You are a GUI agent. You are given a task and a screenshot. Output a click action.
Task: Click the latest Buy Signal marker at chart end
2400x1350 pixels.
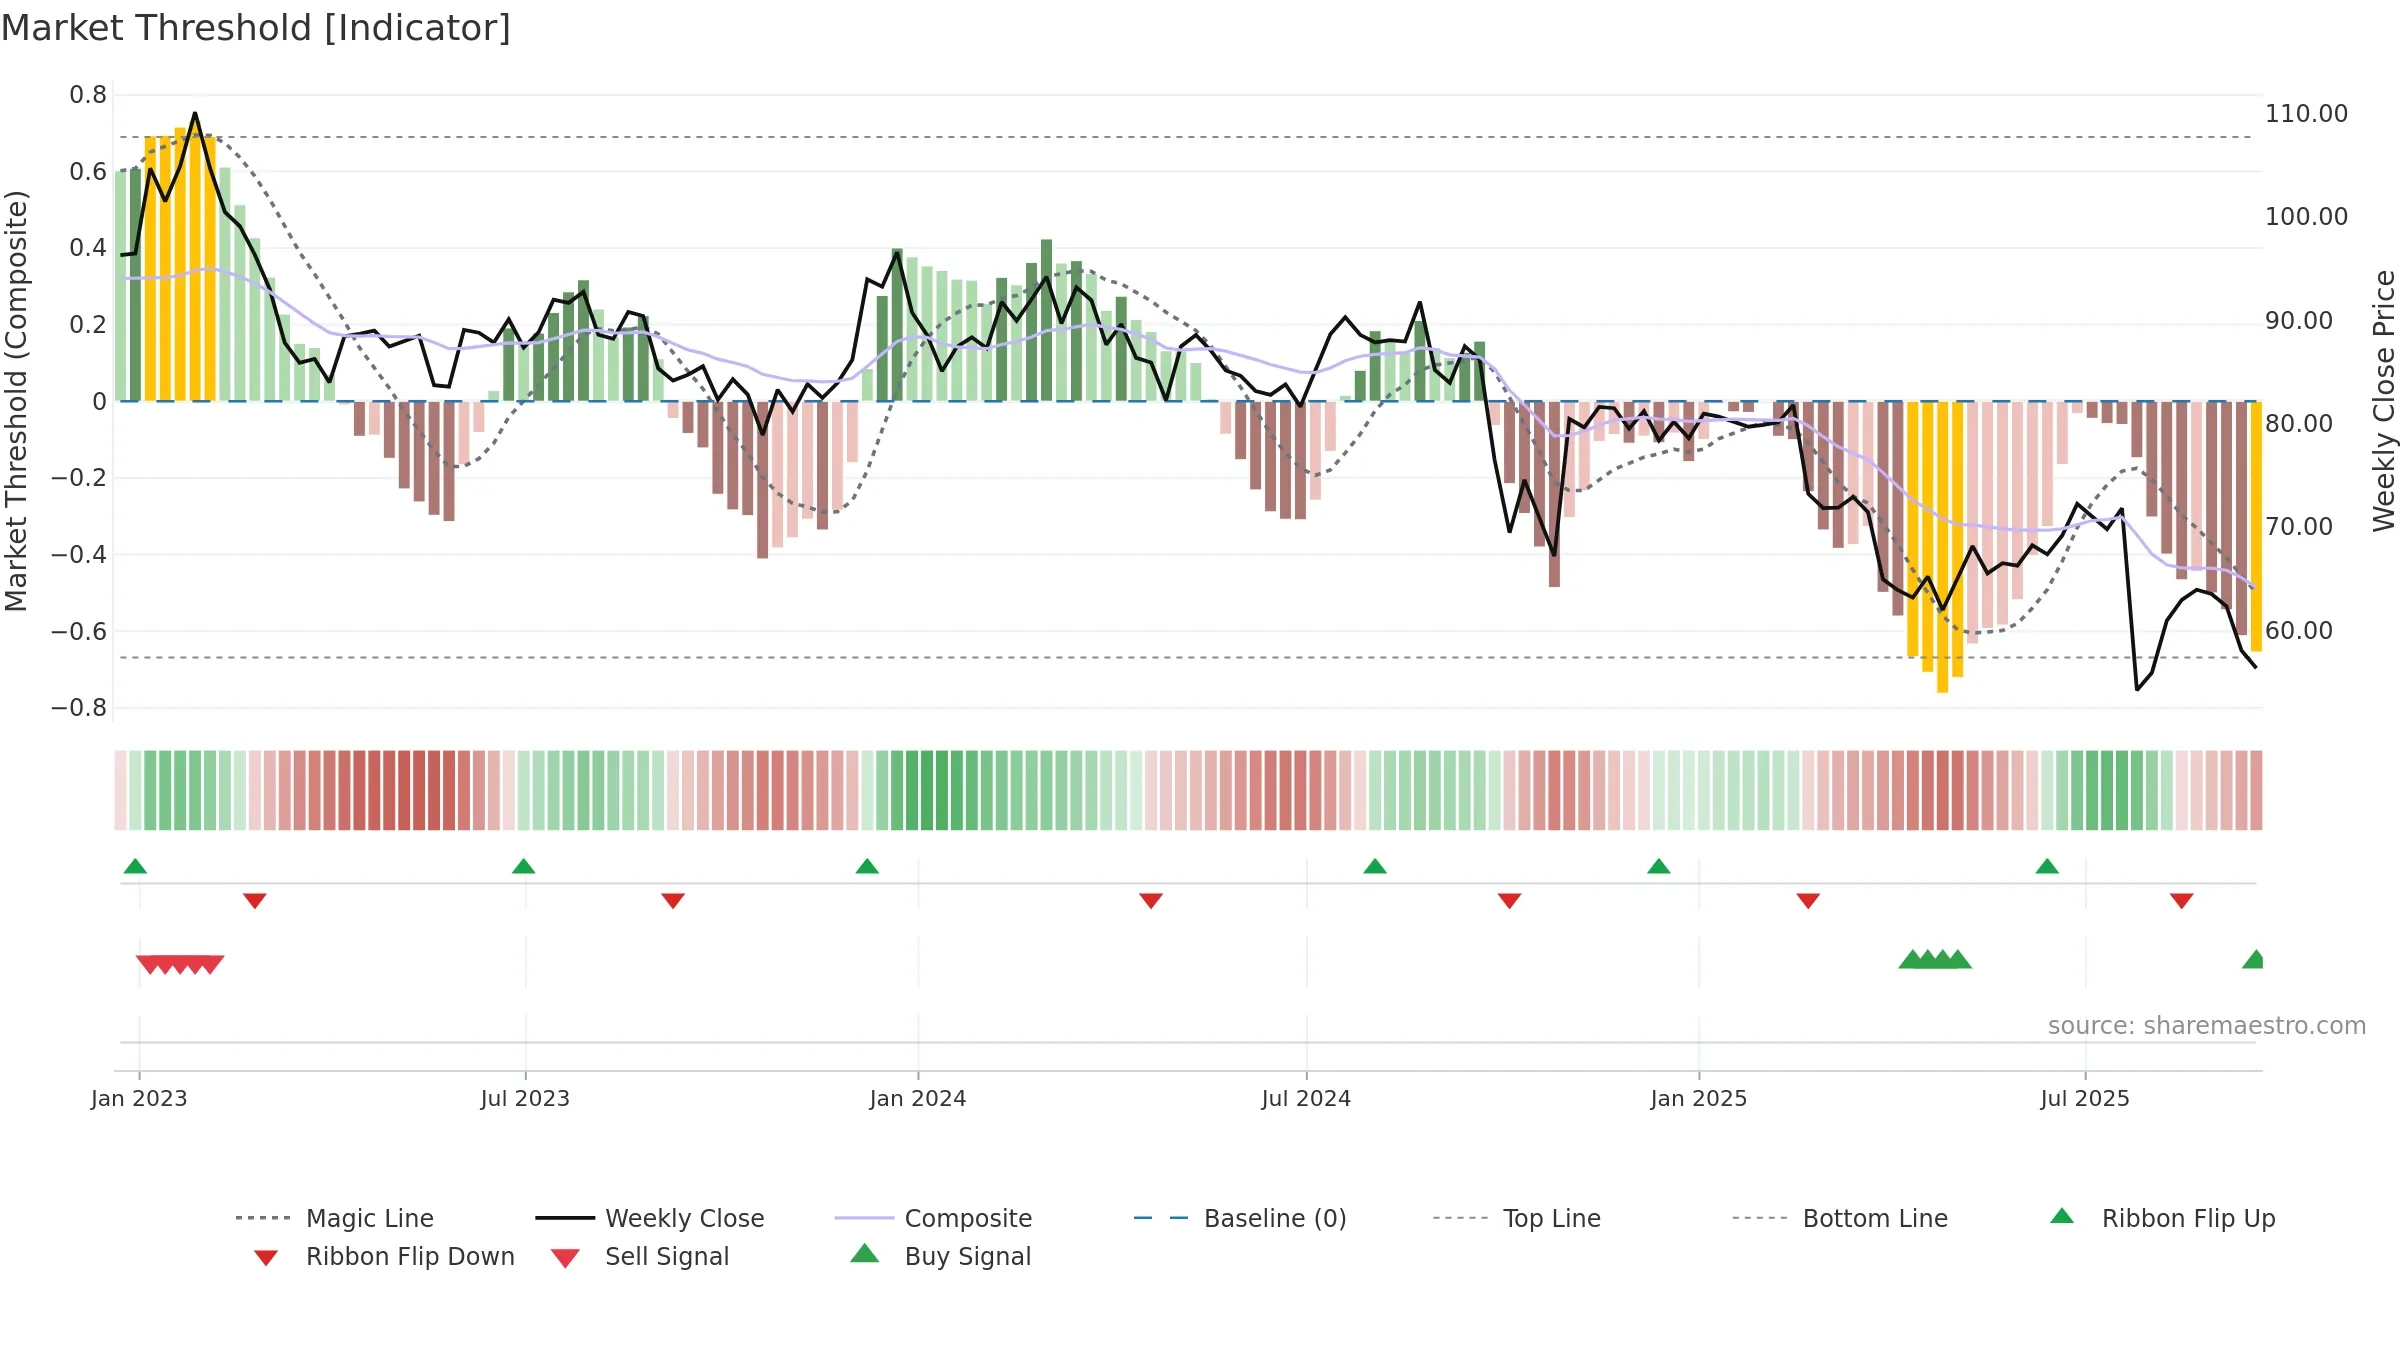click(2253, 959)
